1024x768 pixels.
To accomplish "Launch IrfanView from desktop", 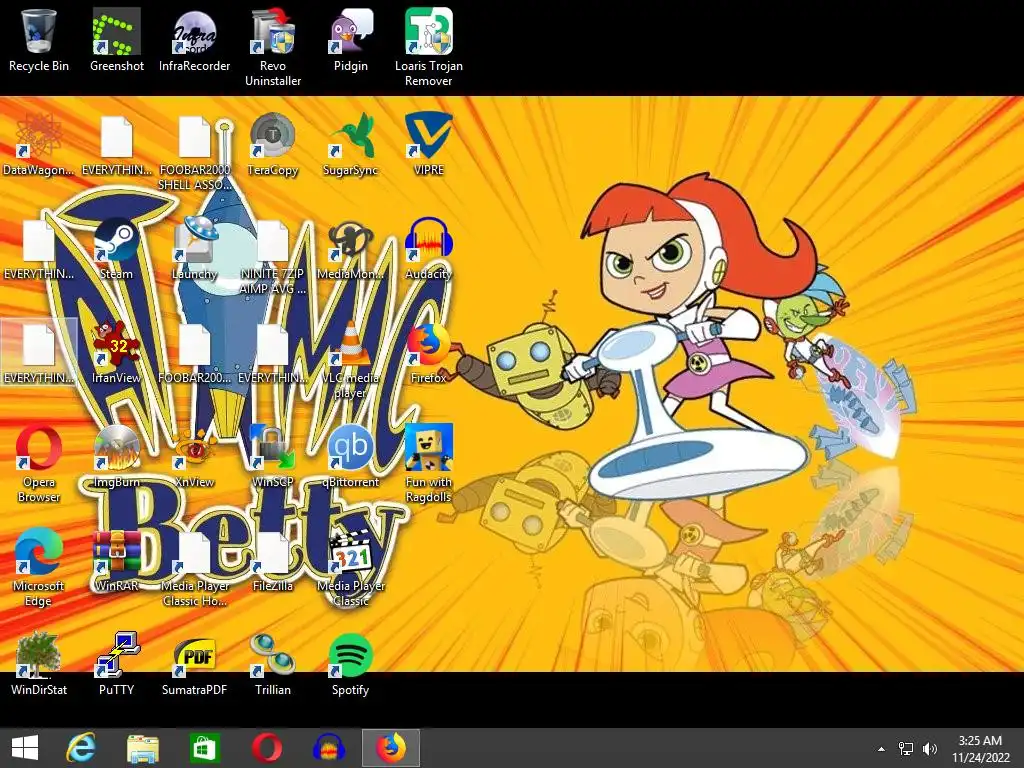I will tap(116, 352).
